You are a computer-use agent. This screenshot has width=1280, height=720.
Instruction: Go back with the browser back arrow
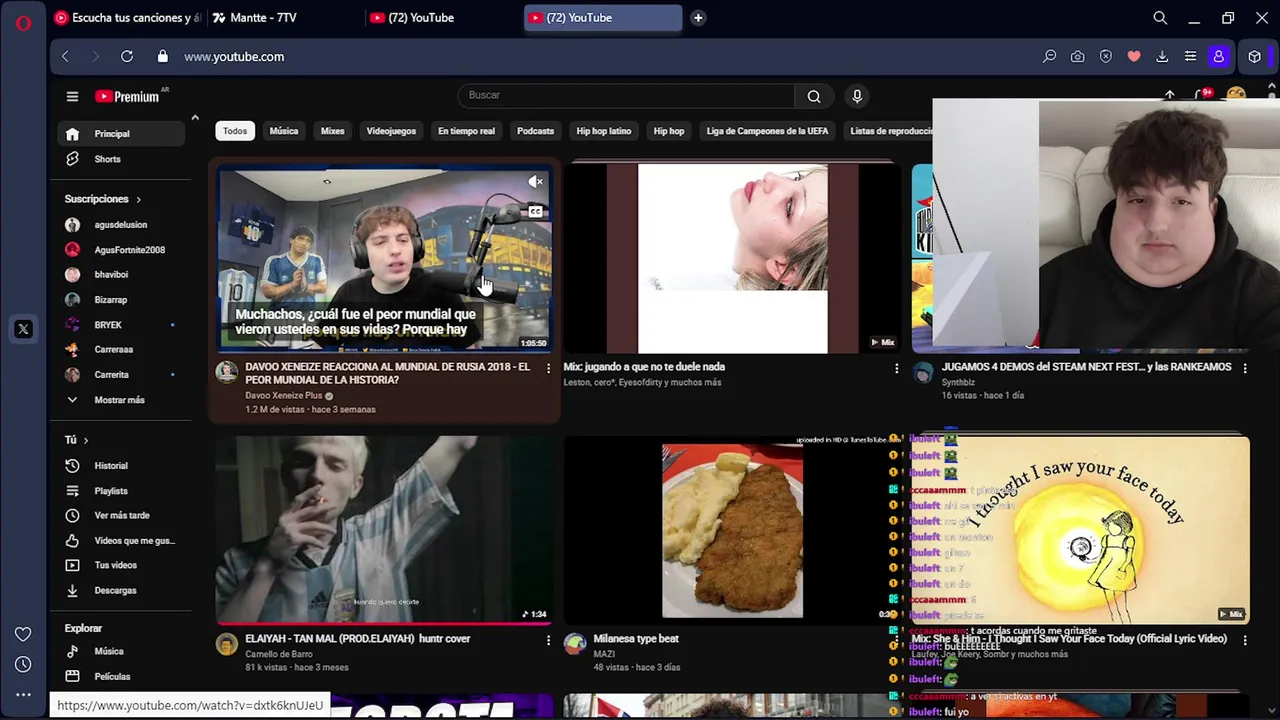[x=65, y=57]
